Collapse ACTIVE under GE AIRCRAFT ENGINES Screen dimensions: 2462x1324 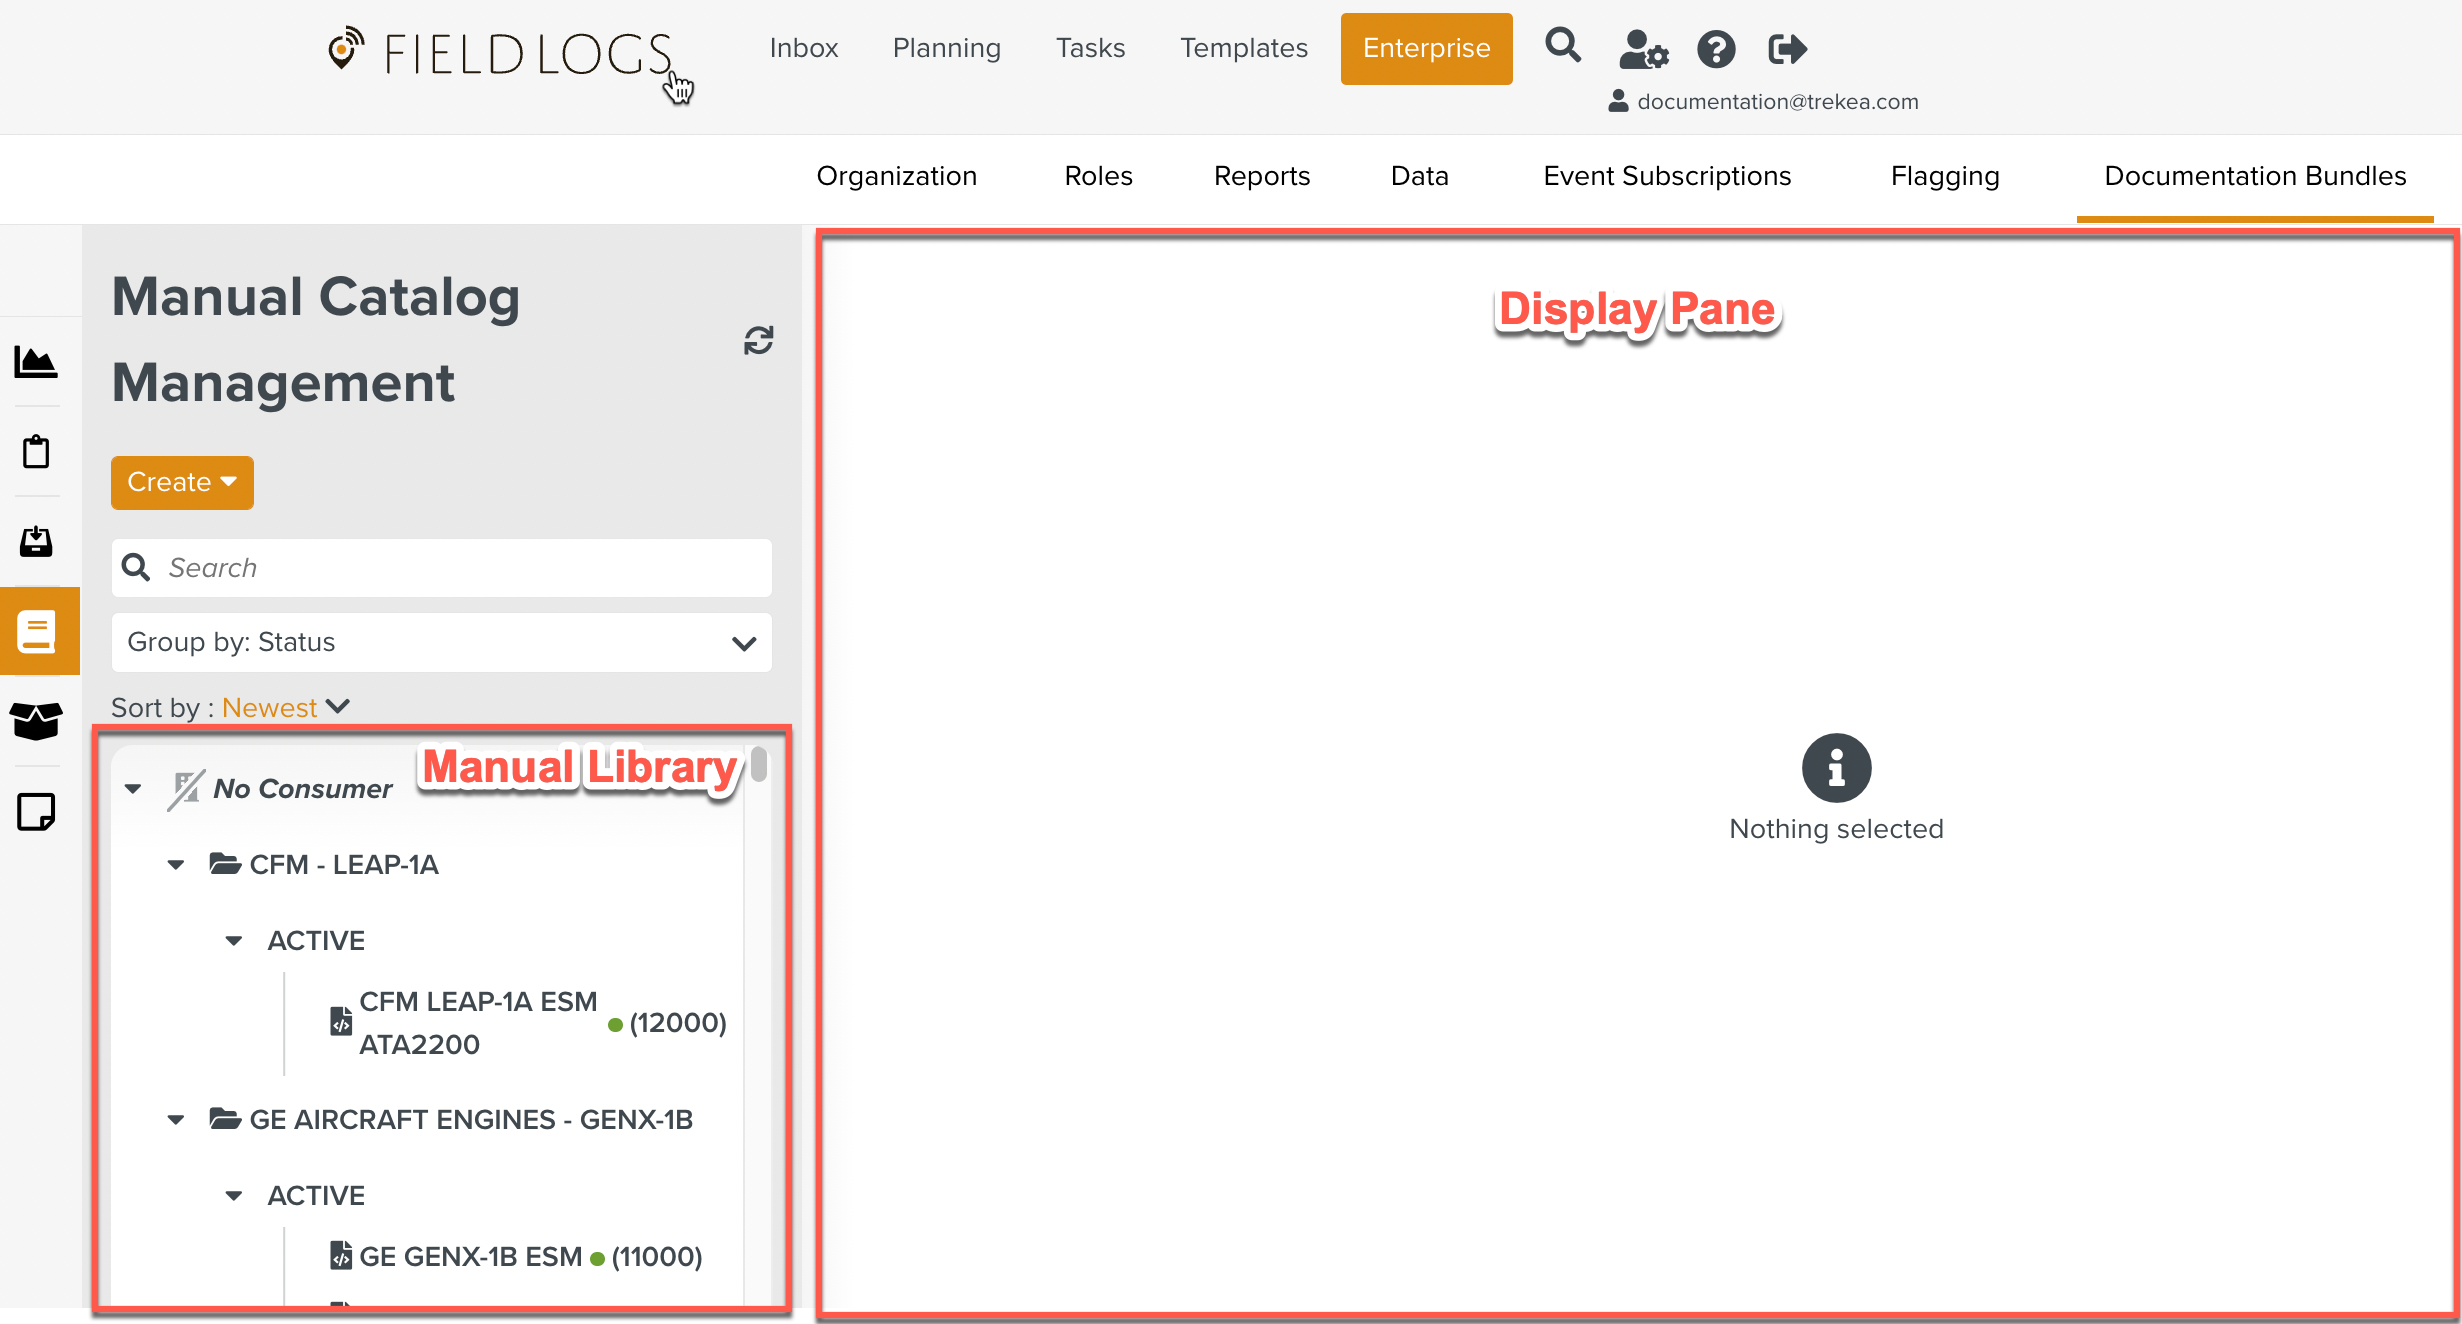pos(234,1196)
